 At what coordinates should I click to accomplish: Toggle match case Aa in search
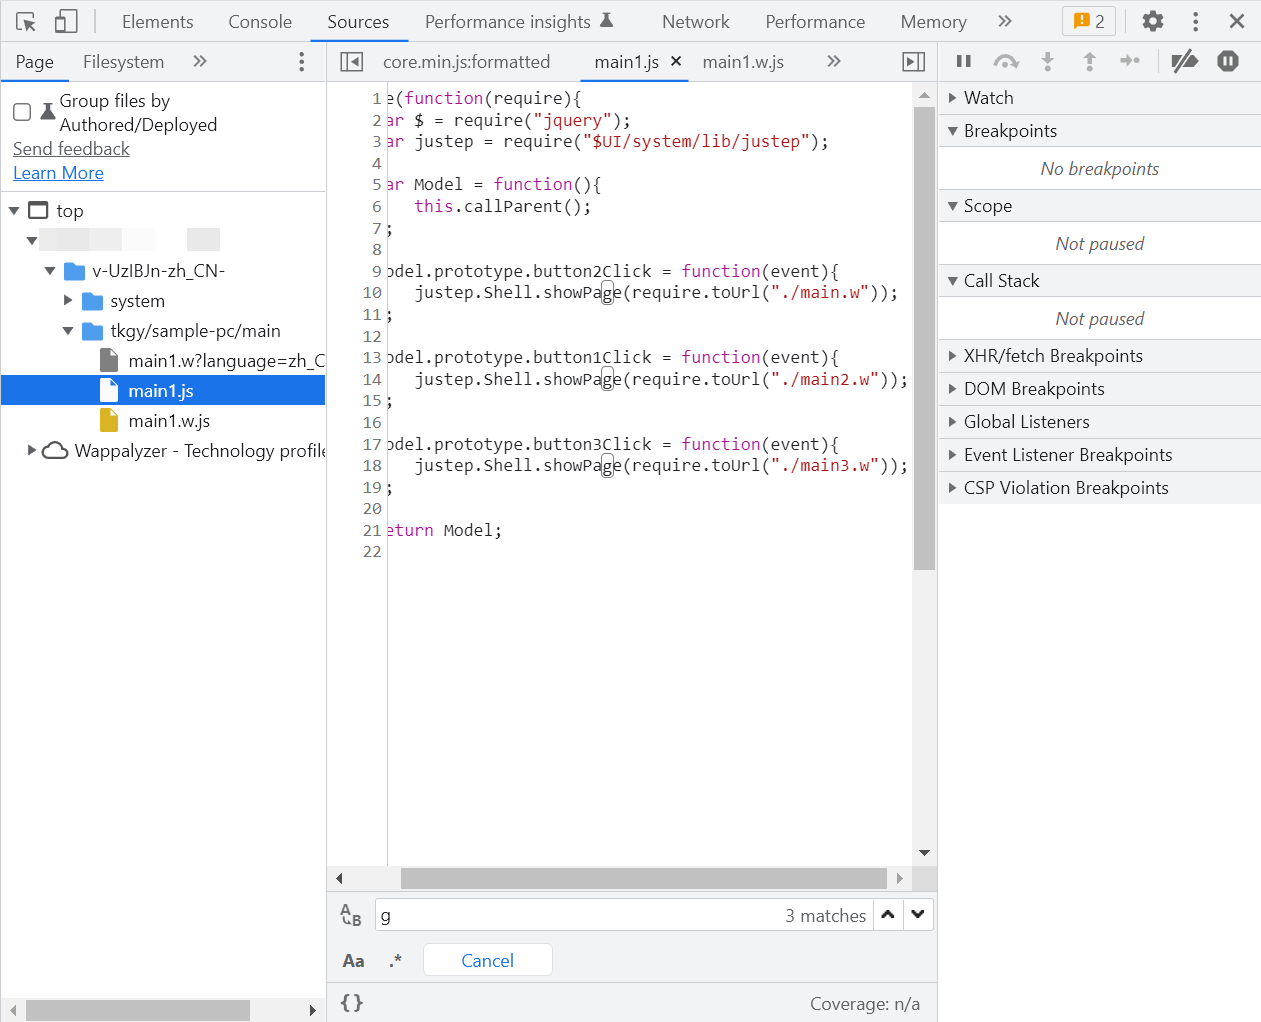(353, 961)
